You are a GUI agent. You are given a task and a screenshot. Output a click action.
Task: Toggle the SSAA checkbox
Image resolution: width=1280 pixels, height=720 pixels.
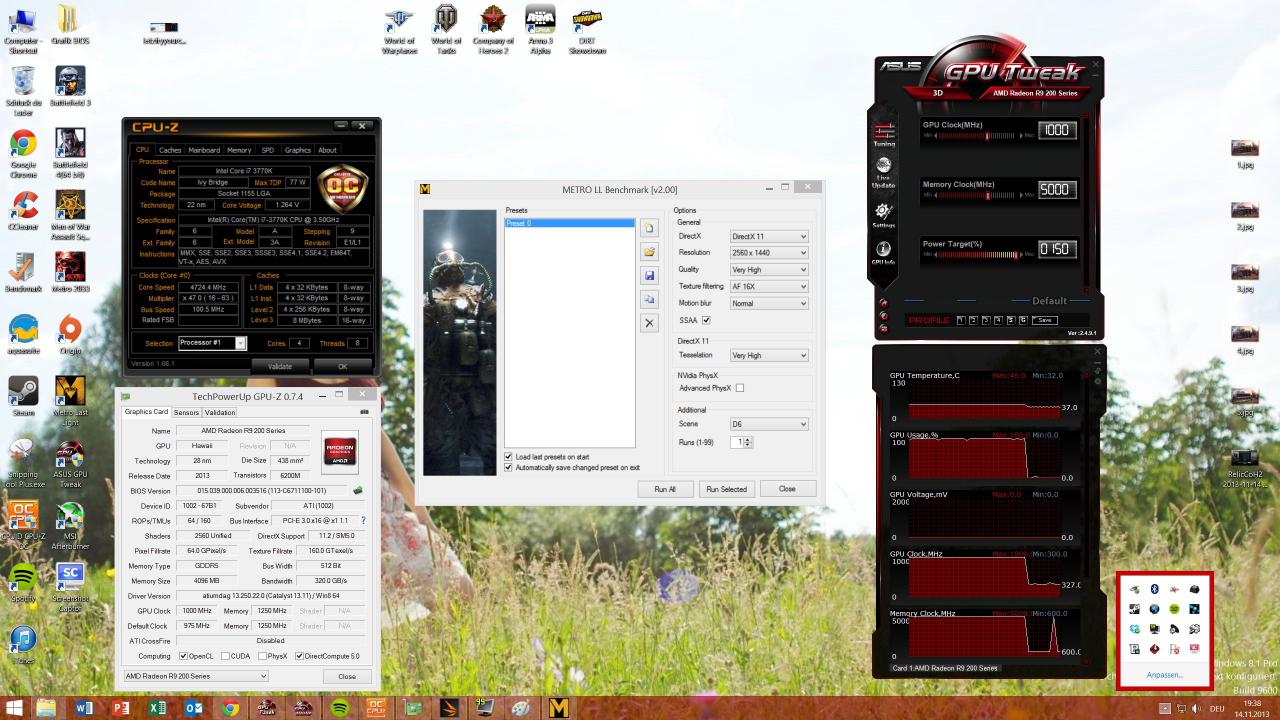[706, 320]
